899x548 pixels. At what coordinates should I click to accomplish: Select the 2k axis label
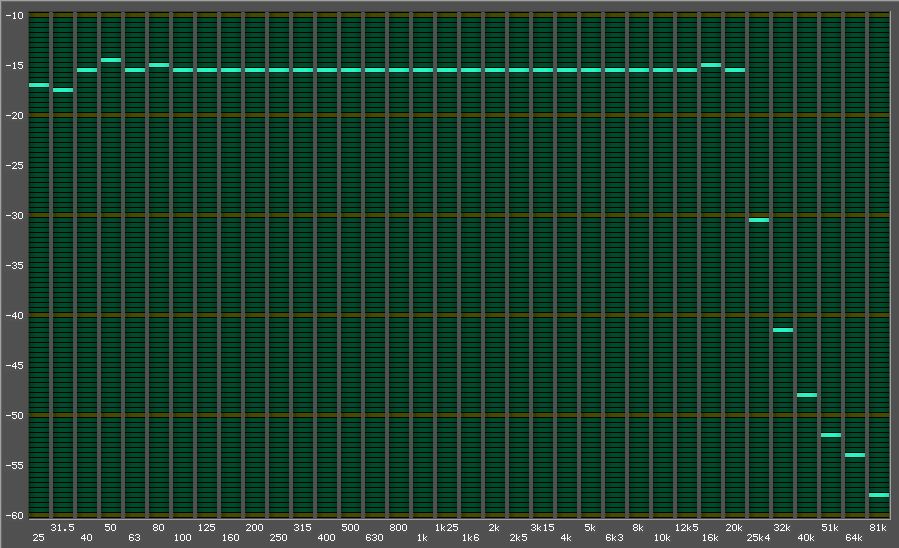[494, 527]
